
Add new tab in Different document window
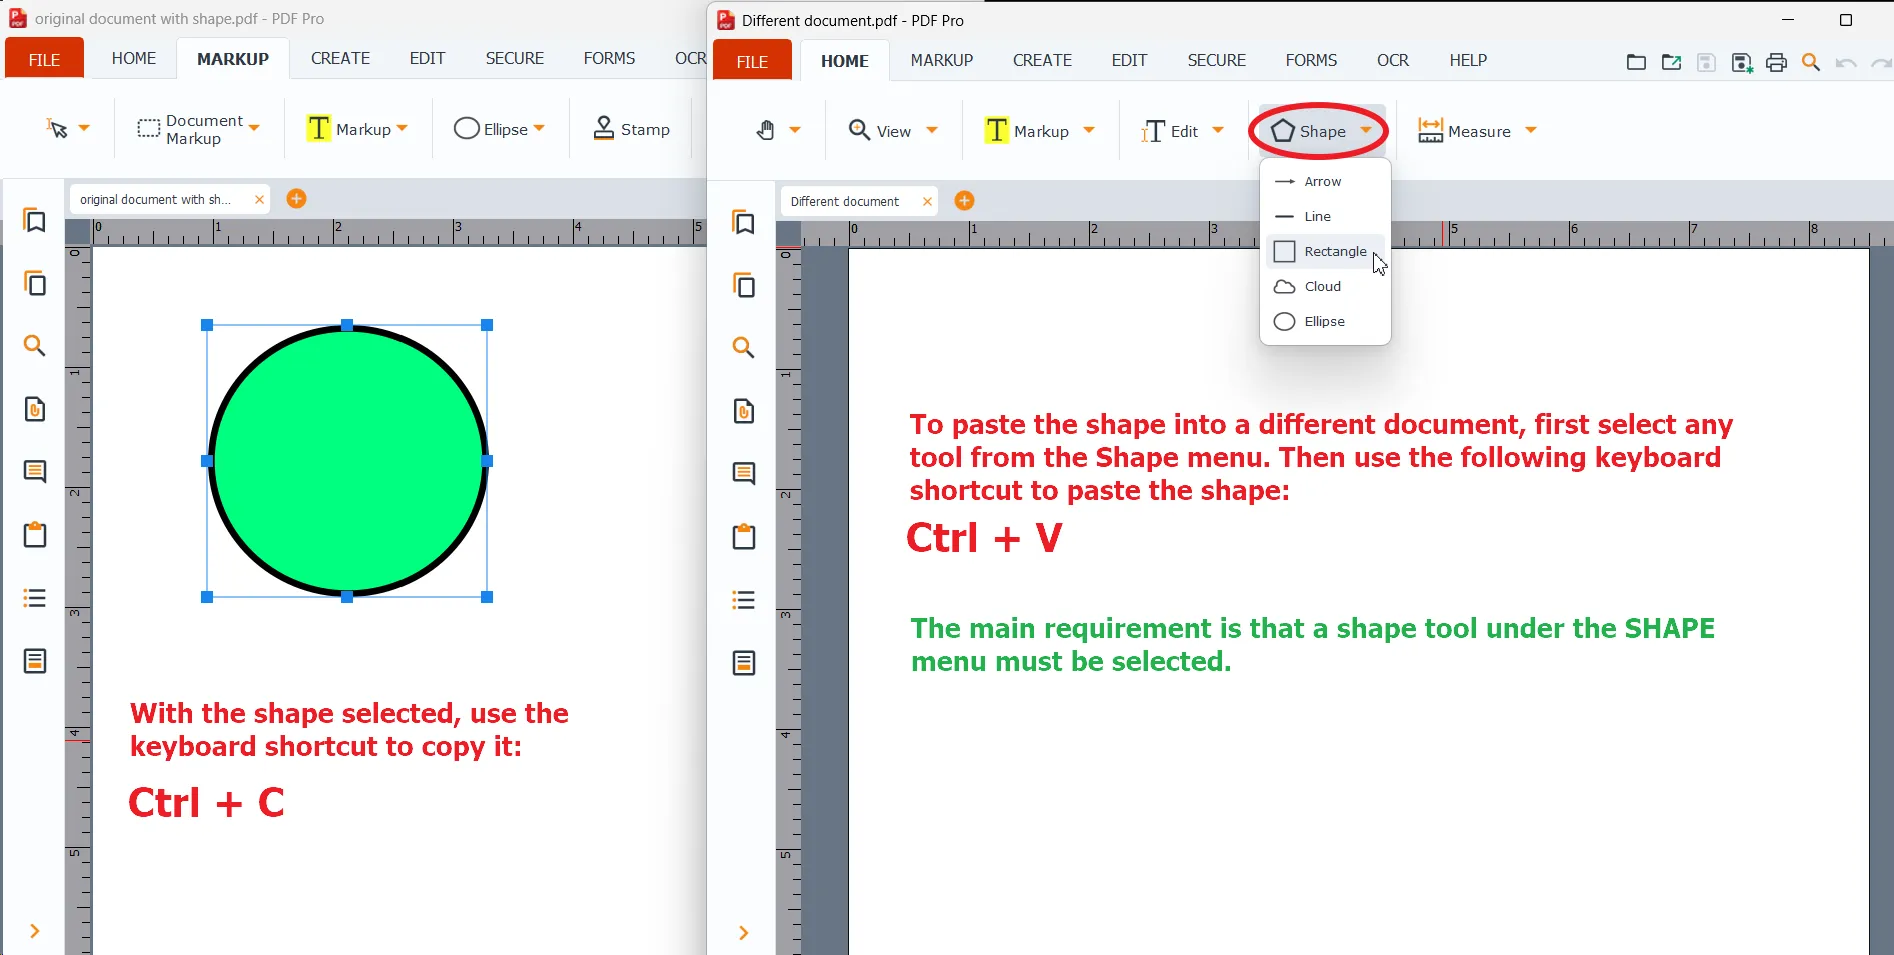tap(964, 201)
